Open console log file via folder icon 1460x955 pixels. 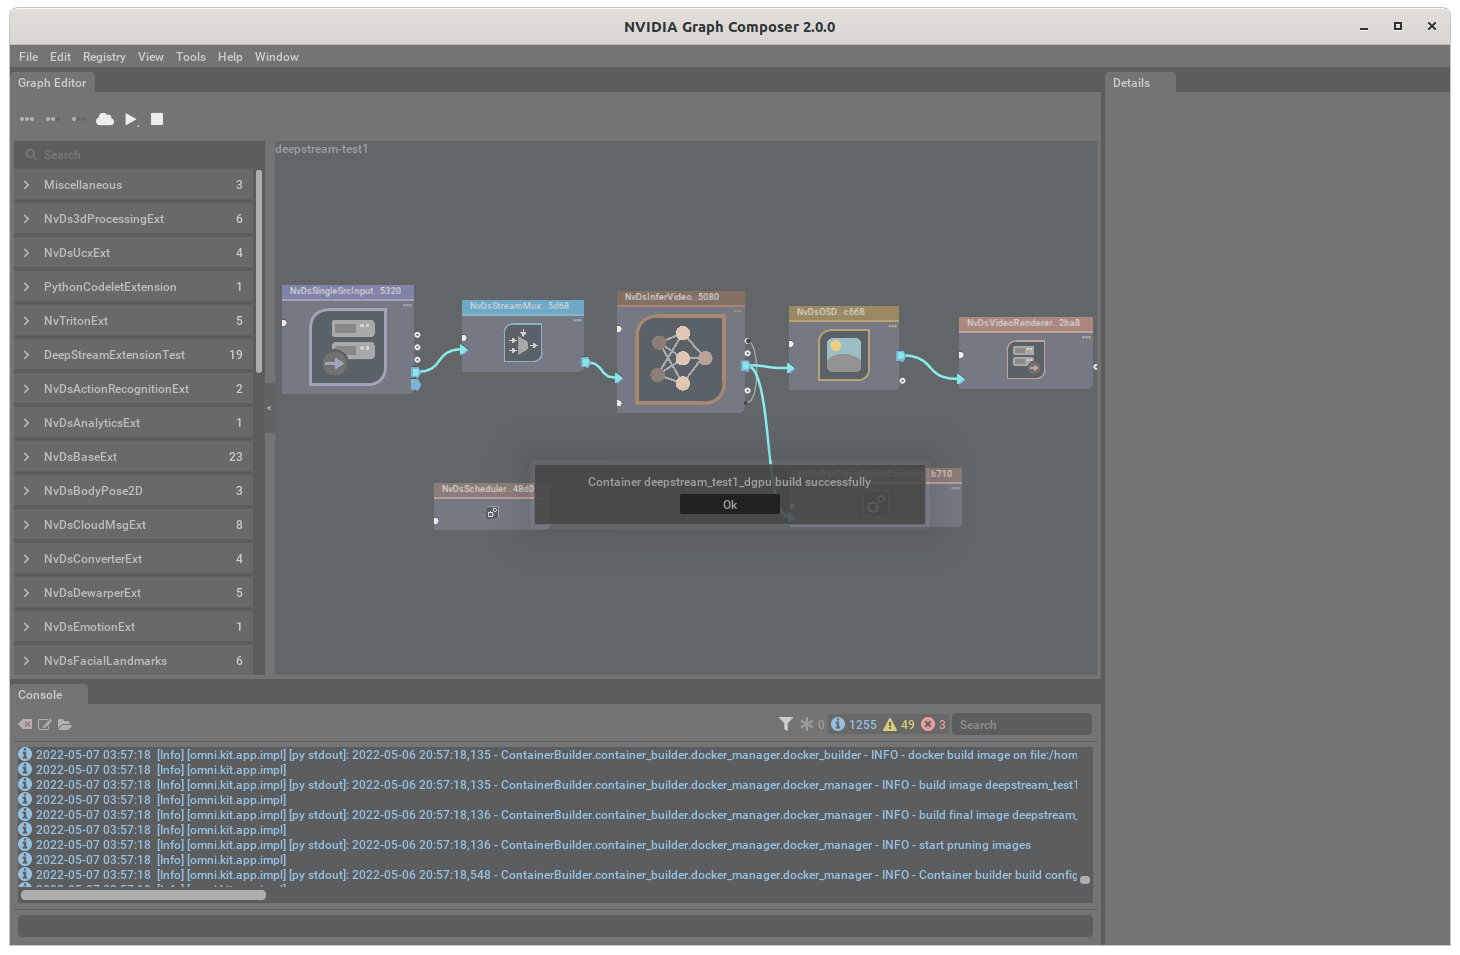click(x=65, y=724)
